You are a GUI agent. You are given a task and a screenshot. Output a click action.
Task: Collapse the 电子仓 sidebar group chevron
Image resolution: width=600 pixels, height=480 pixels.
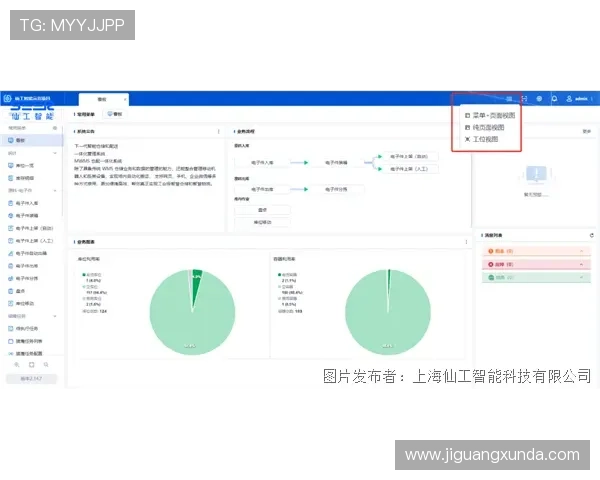click(x=55, y=191)
